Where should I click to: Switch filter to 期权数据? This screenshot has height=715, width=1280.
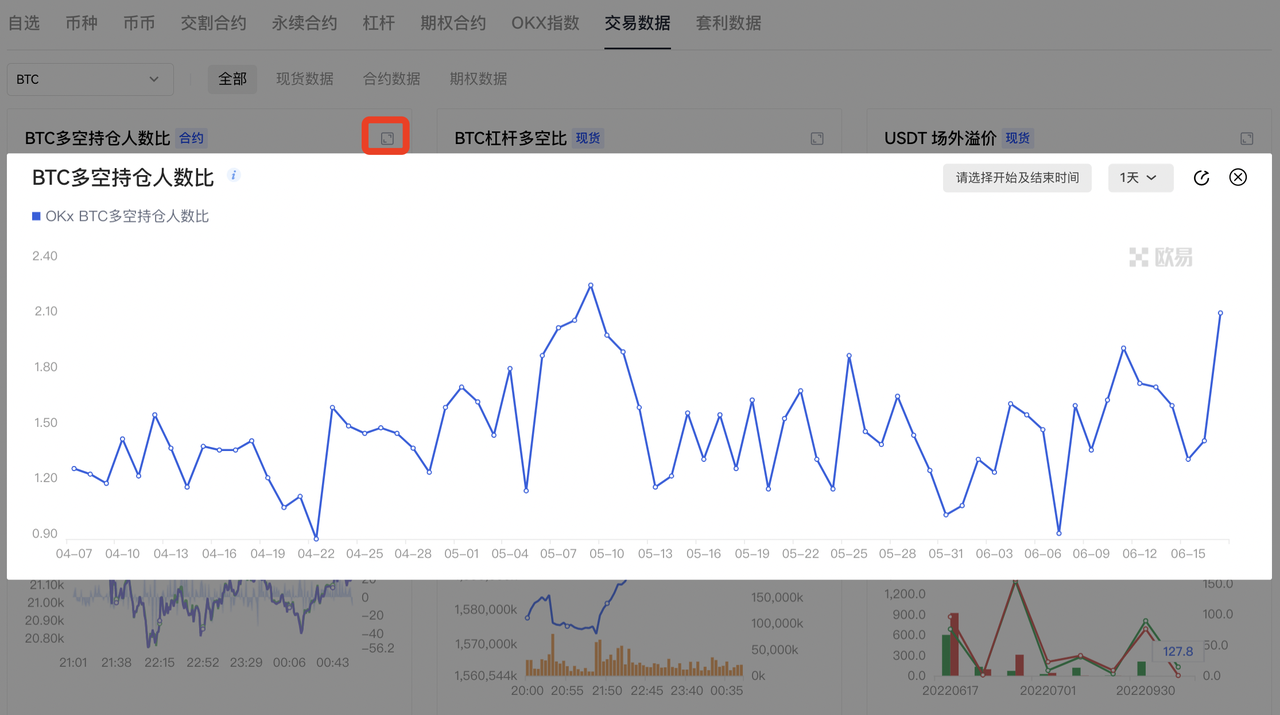pyautogui.click(x=478, y=78)
